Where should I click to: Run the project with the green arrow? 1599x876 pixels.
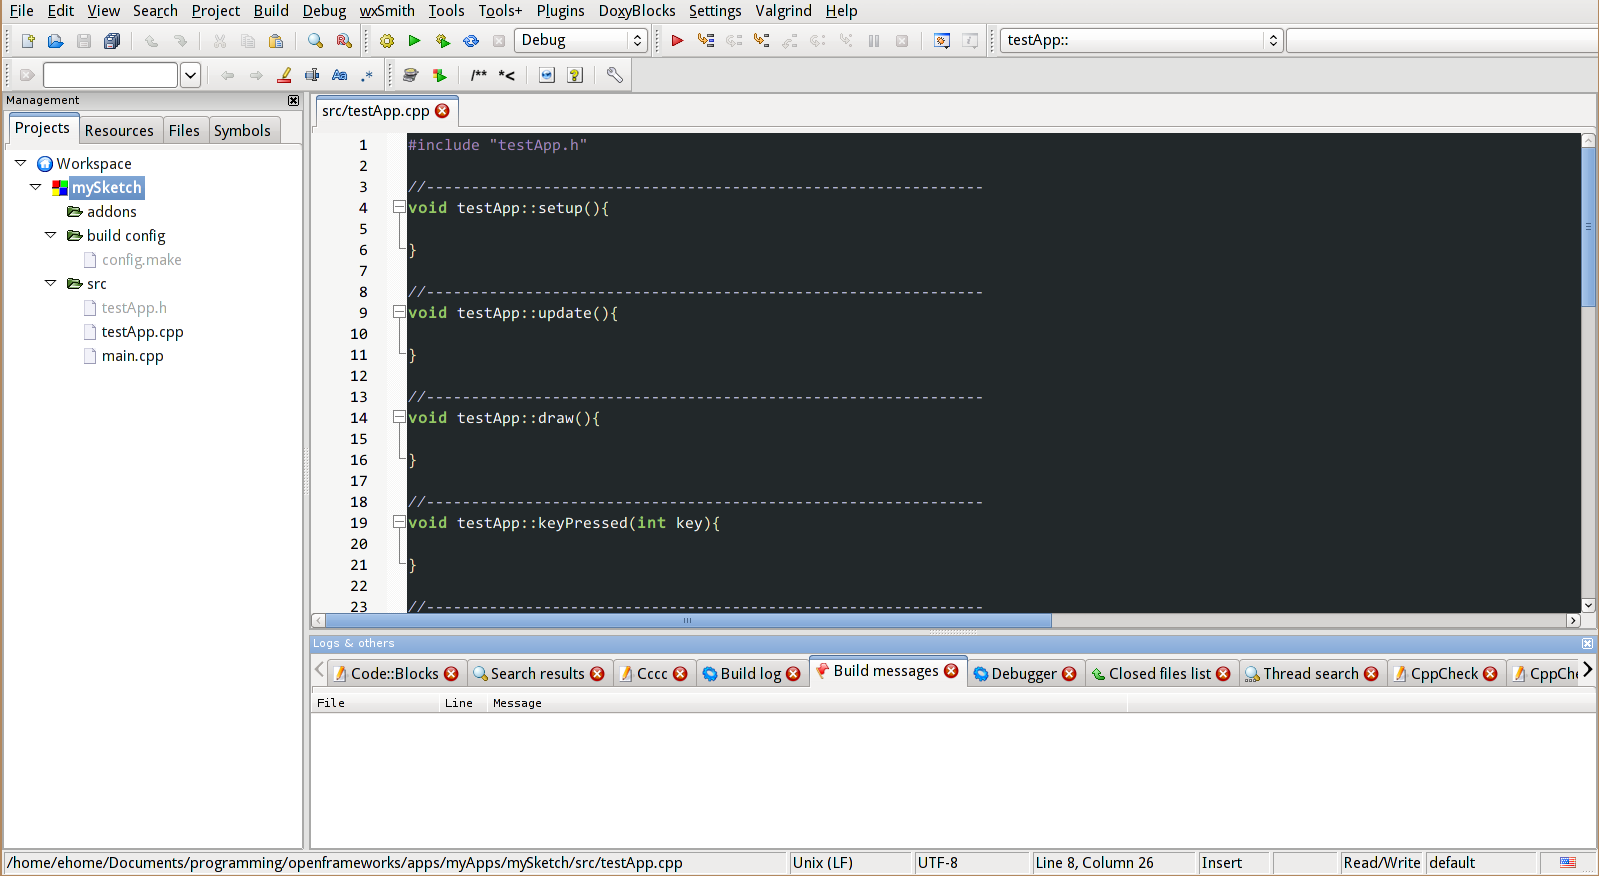(x=414, y=41)
